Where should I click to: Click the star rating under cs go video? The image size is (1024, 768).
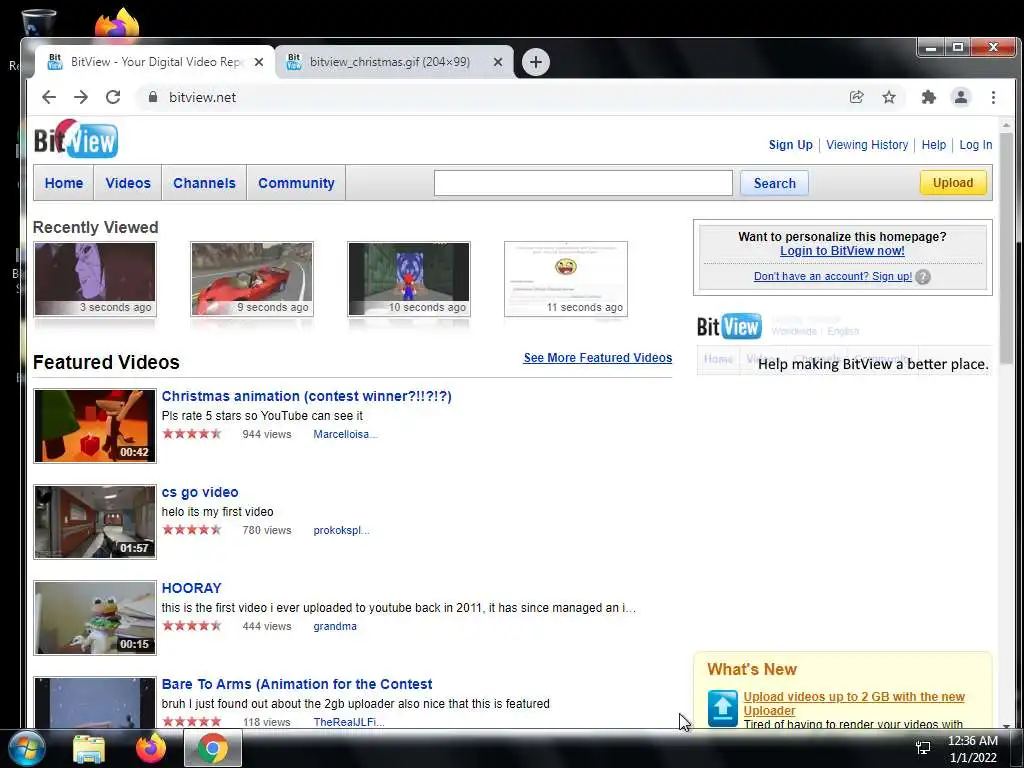pos(192,530)
